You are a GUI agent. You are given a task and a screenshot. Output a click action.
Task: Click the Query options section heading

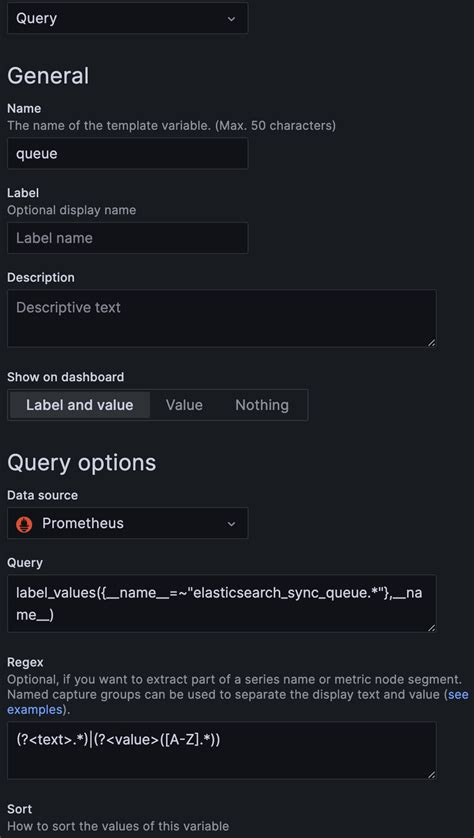tap(82, 462)
